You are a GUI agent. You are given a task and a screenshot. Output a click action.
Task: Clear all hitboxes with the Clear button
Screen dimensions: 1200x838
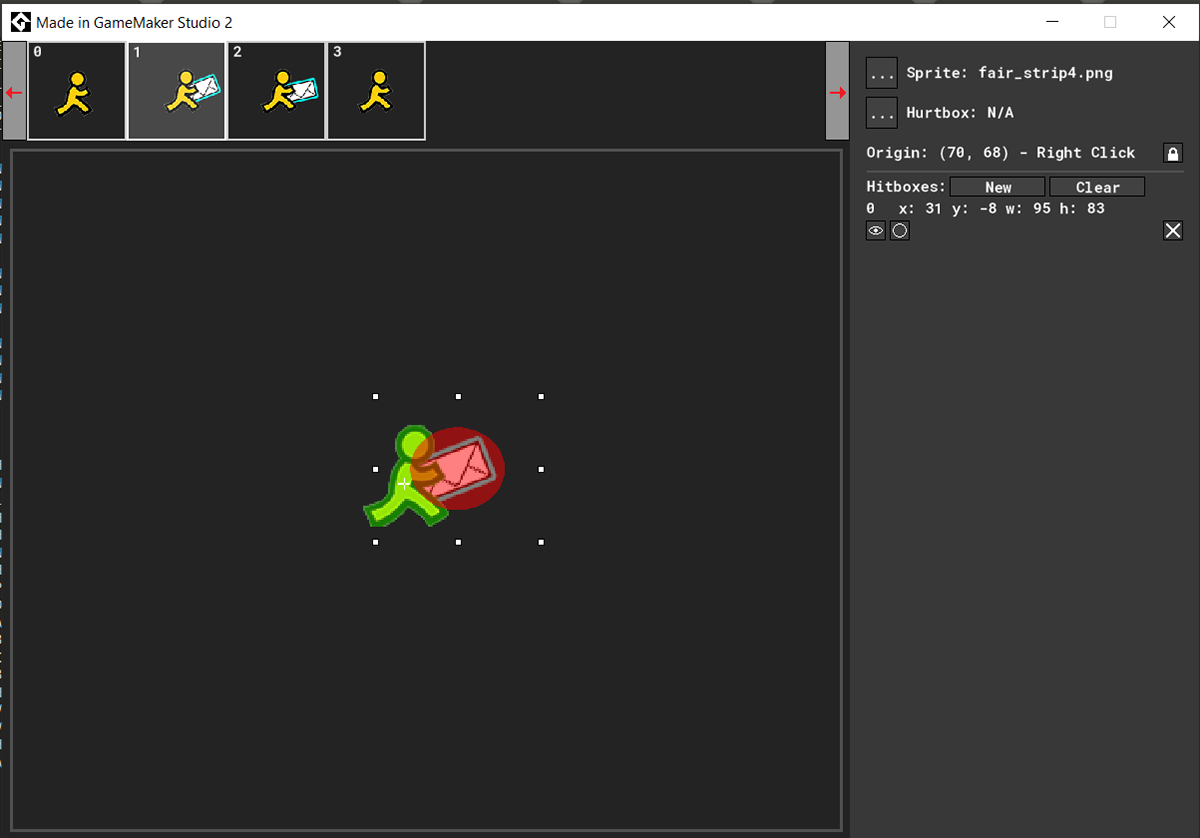click(x=1097, y=187)
